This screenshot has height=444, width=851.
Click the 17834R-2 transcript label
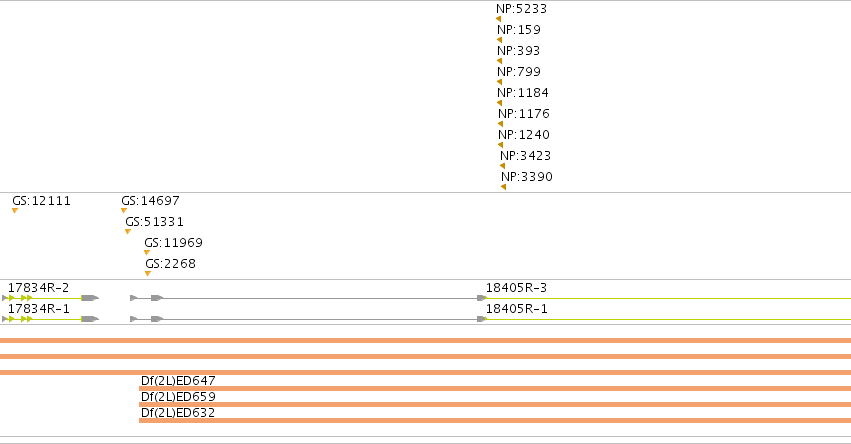click(x=39, y=288)
